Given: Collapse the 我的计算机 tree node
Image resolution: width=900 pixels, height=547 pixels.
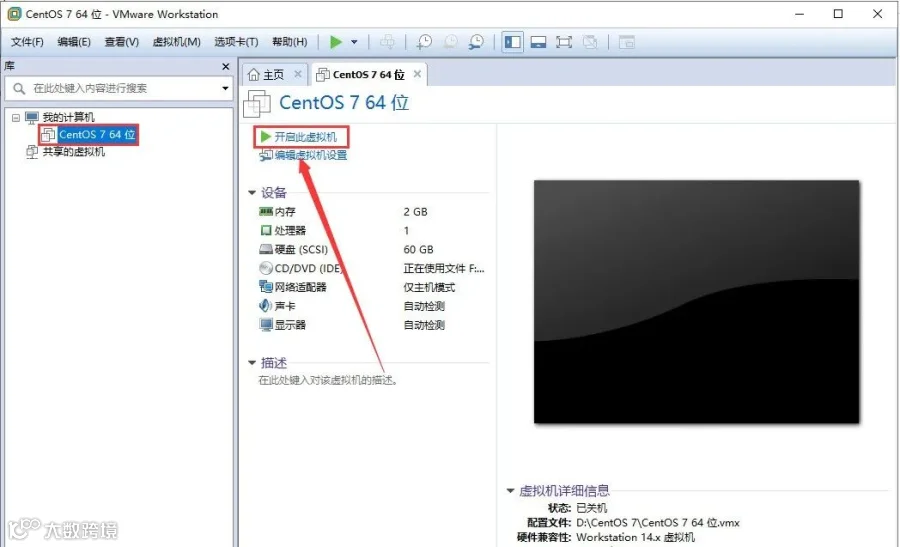Looking at the screenshot, I should tap(16, 118).
